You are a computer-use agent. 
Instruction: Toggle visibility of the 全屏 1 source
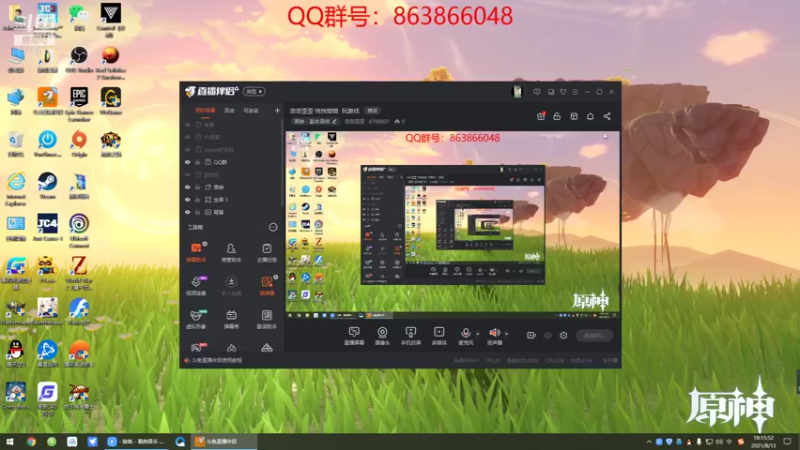[x=188, y=199]
